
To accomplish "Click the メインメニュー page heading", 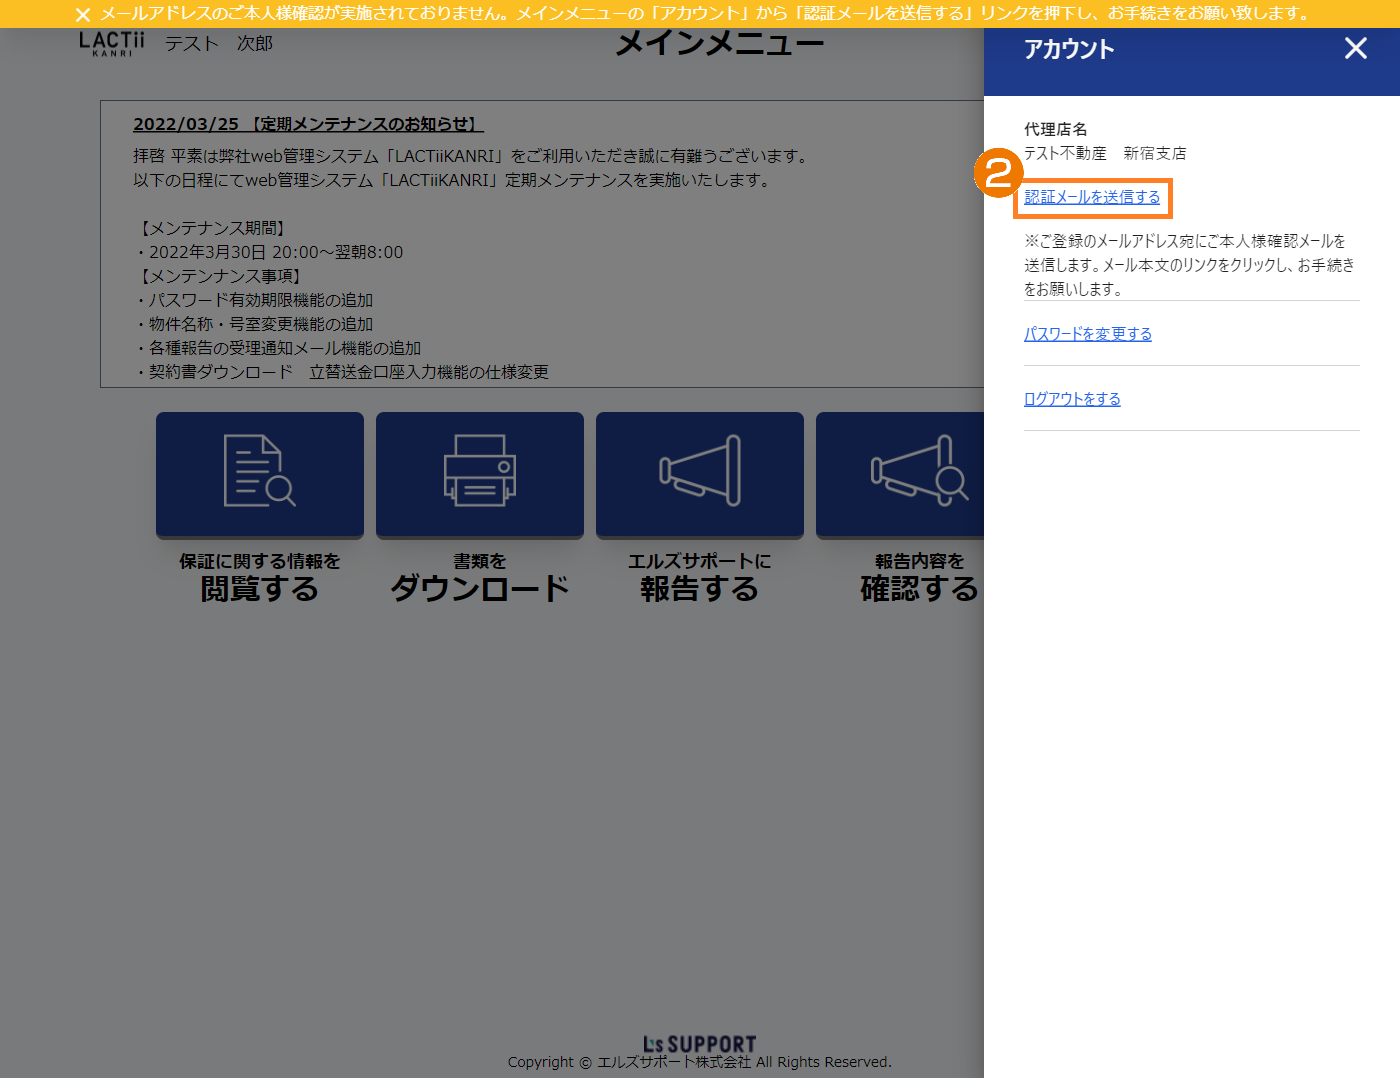I will 720,44.
